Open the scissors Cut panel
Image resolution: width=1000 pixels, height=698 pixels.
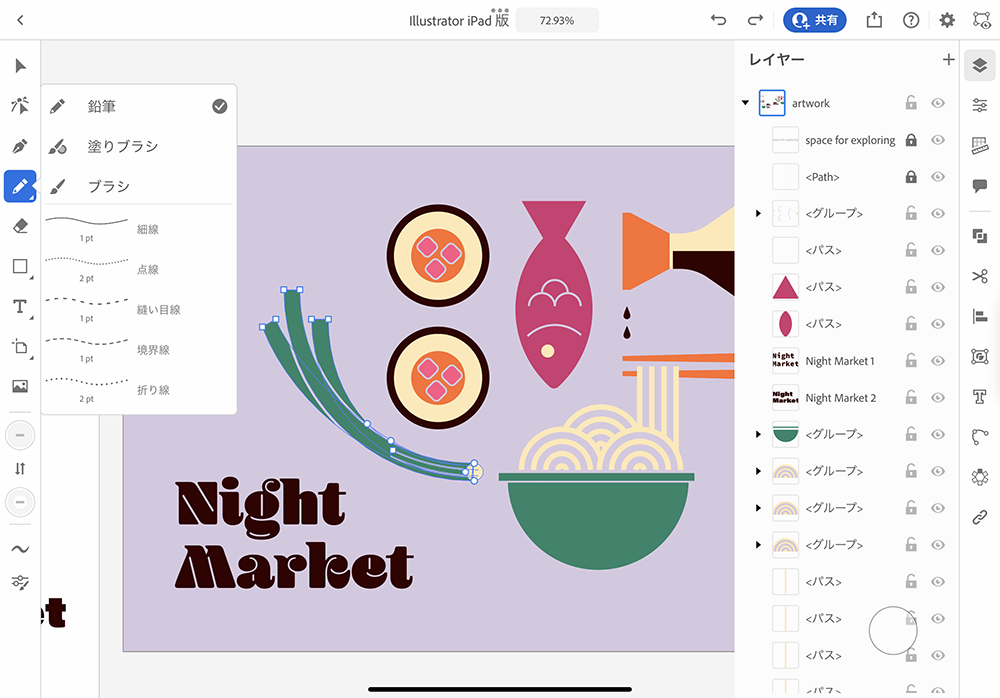tap(980, 276)
